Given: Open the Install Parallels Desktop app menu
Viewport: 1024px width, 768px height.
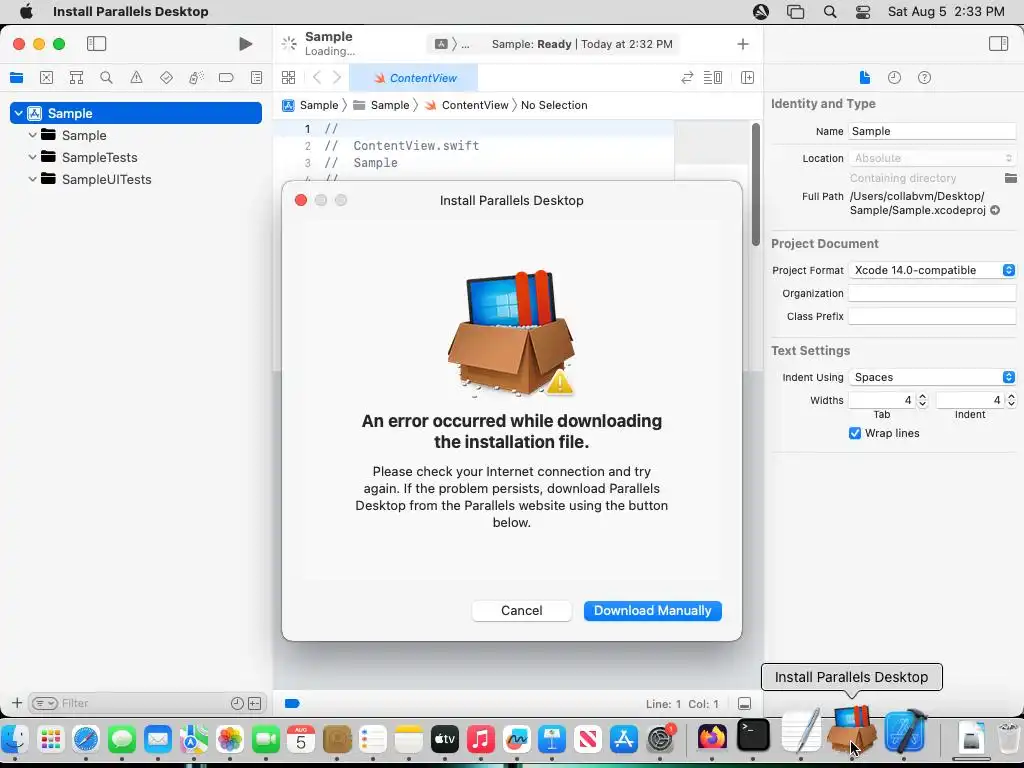Looking at the screenshot, I should tap(131, 12).
